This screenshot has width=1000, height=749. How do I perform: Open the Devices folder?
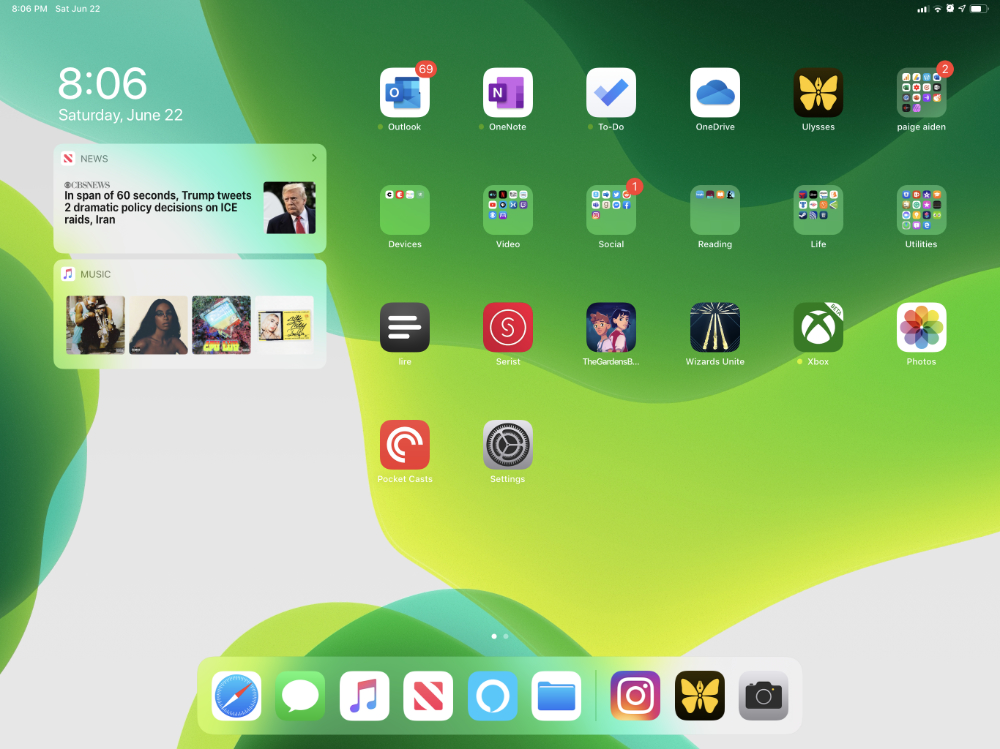[x=404, y=210]
